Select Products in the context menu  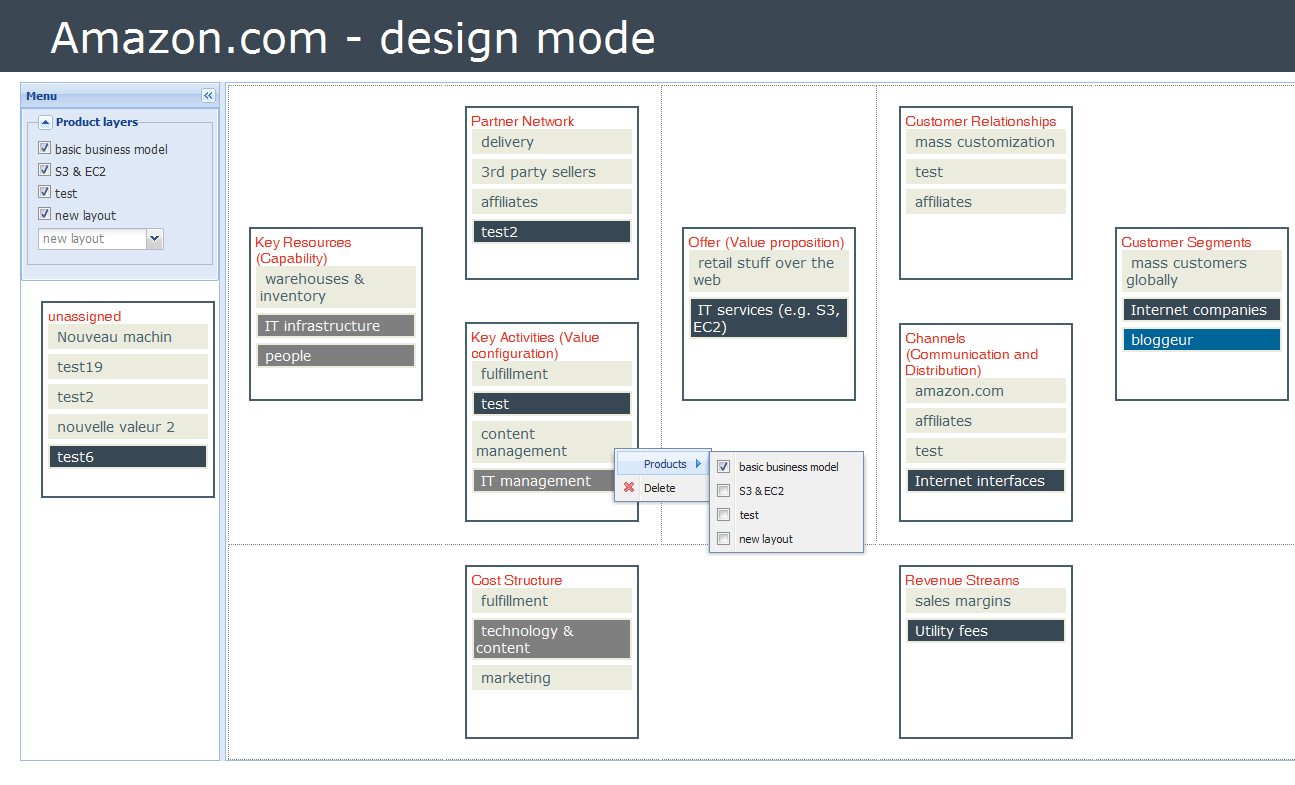coord(665,464)
